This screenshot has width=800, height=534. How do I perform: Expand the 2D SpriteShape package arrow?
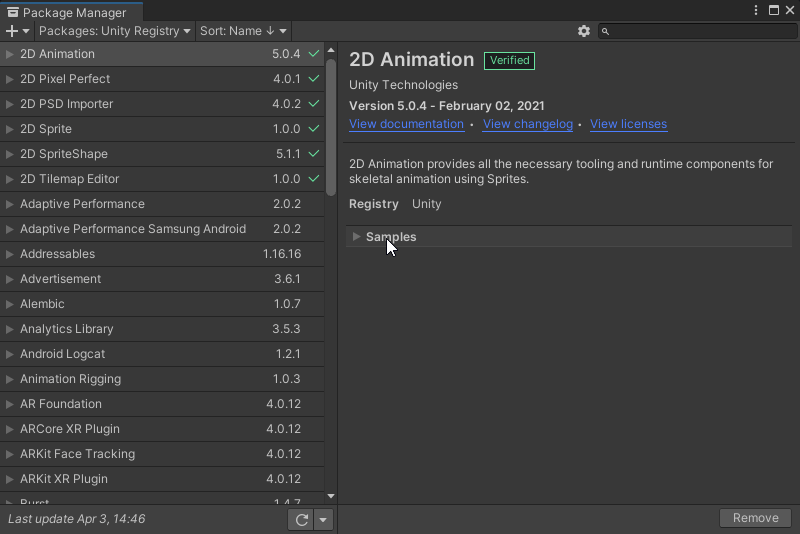9,154
